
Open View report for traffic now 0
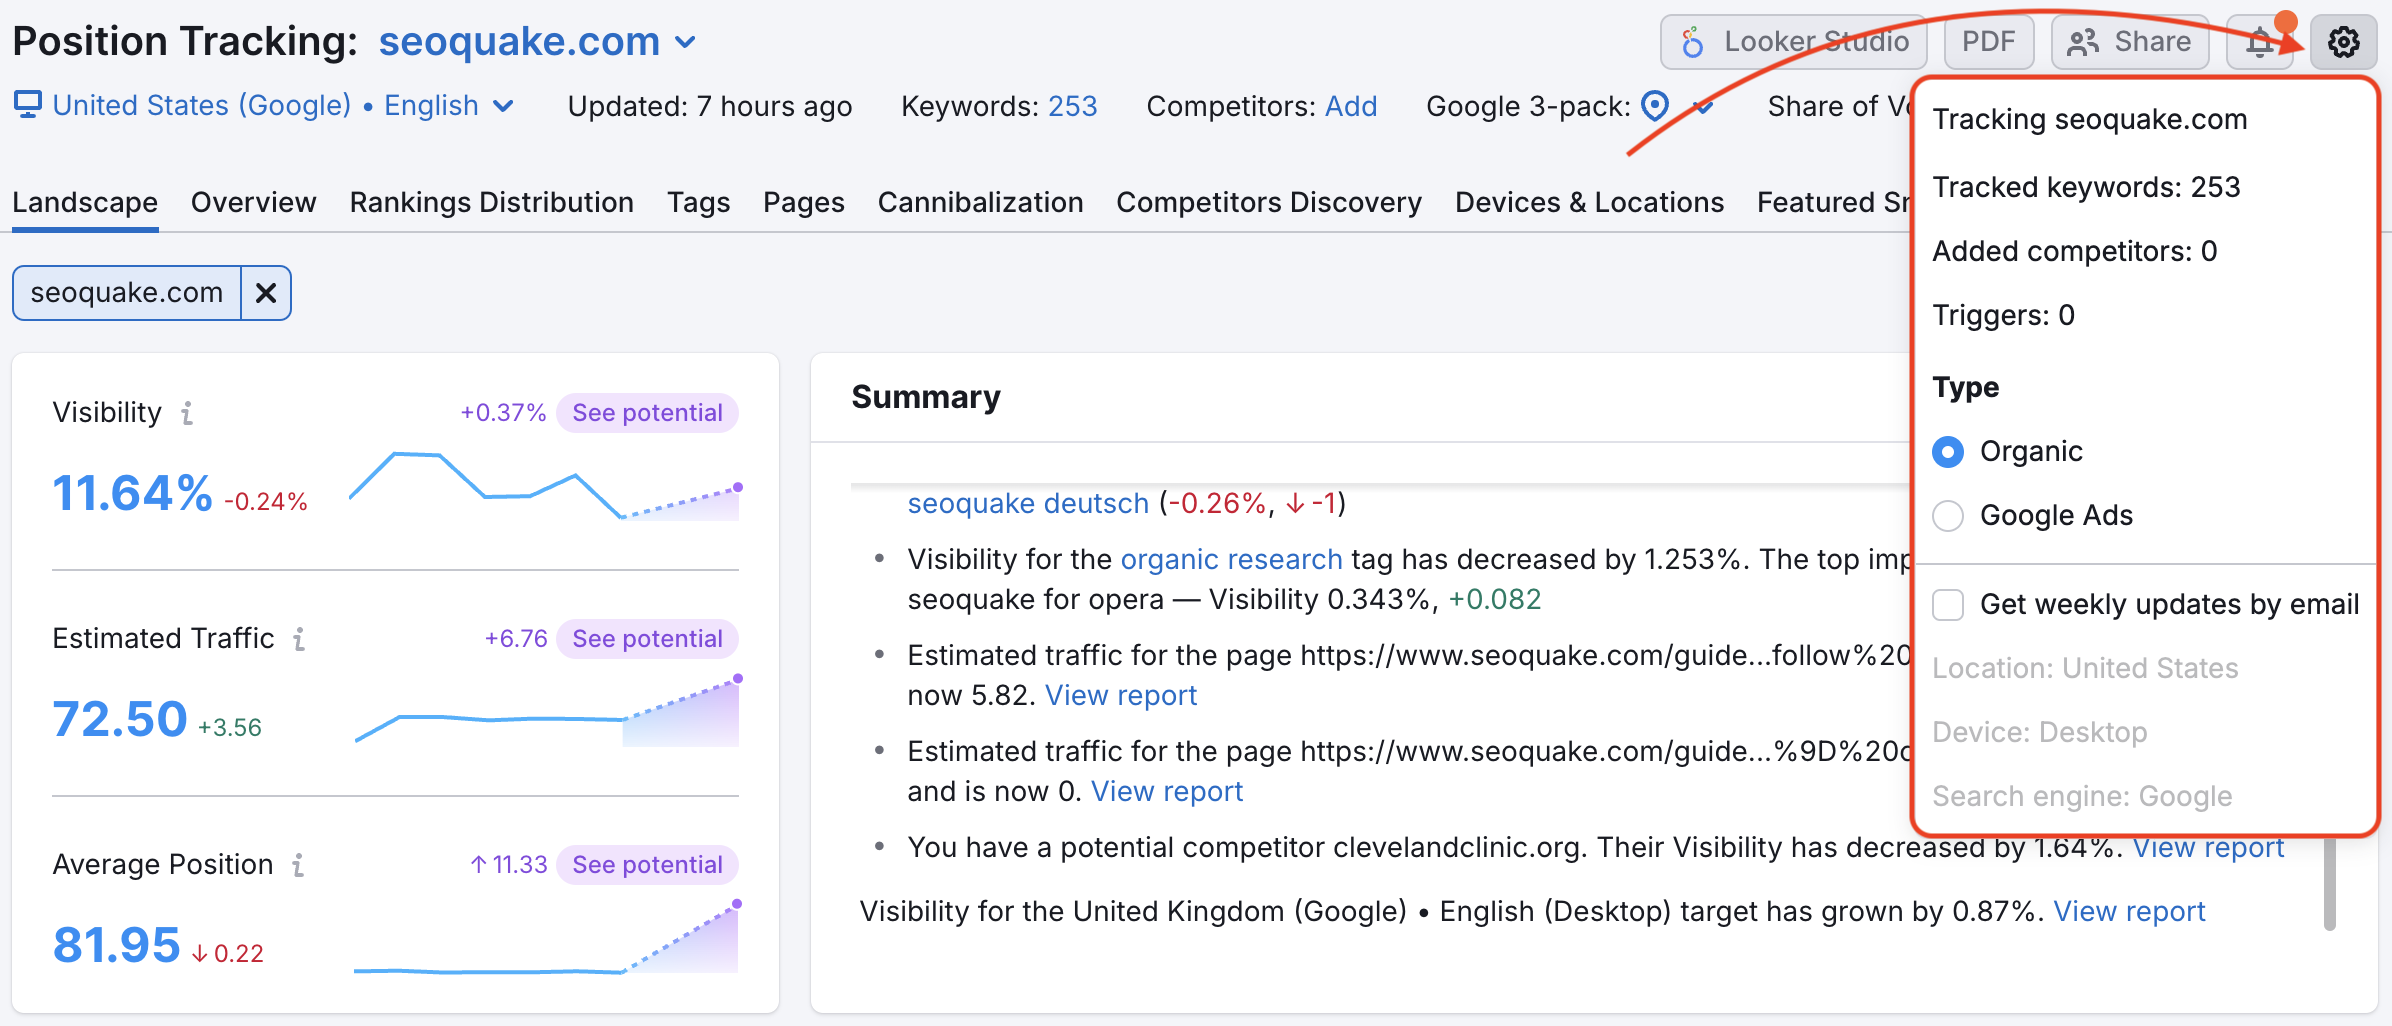pyautogui.click(x=1167, y=791)
